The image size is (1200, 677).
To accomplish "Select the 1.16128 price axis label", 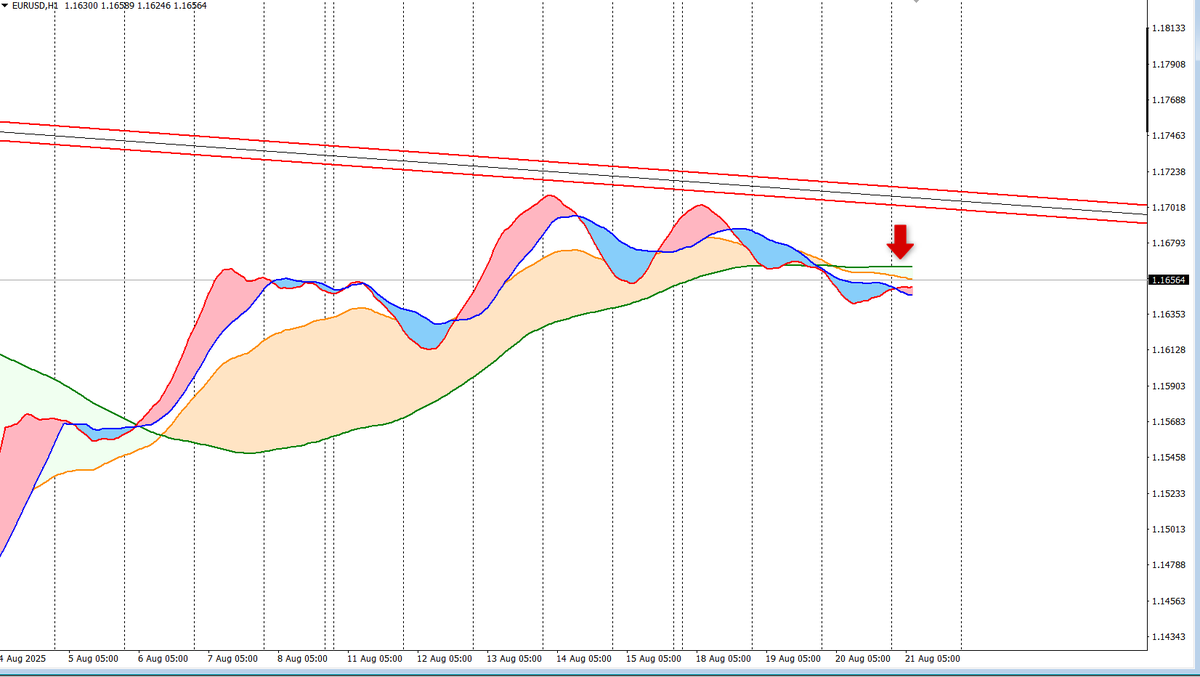I will pos(1168,350).
